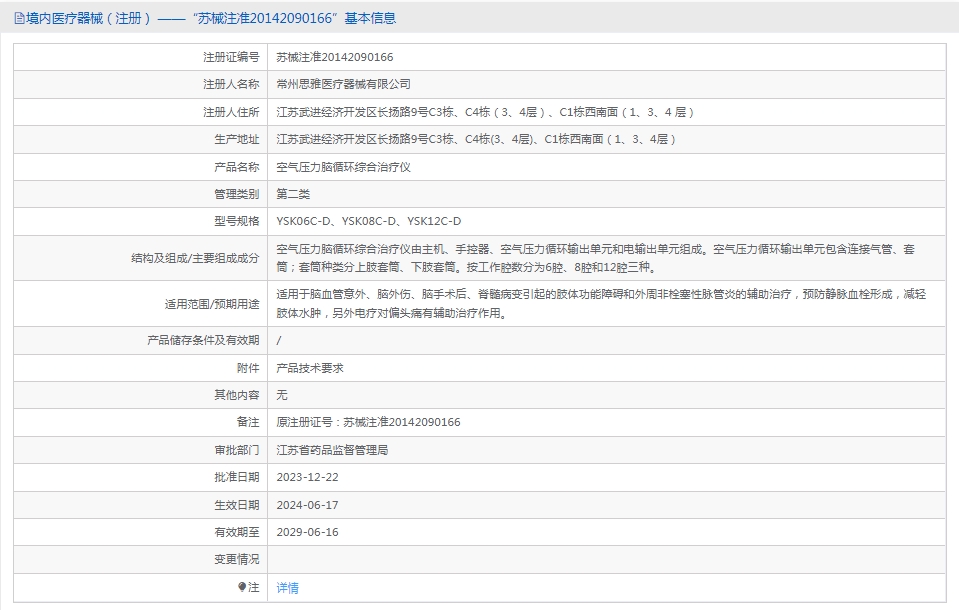The height and width of the screenshot is (610, 959).
Task: Click the 其他内容 label
Action: [237, 395]
